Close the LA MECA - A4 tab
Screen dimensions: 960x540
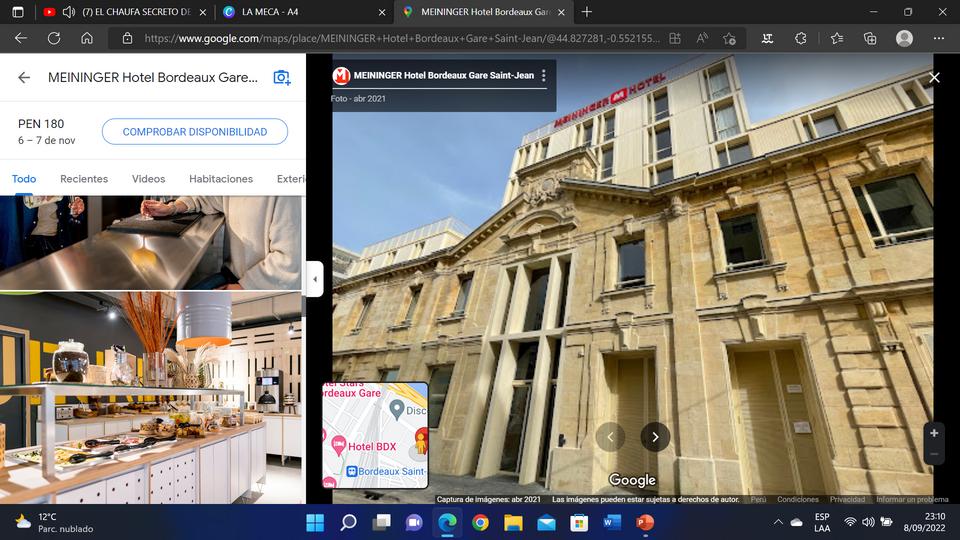click(x=382, y=12)
